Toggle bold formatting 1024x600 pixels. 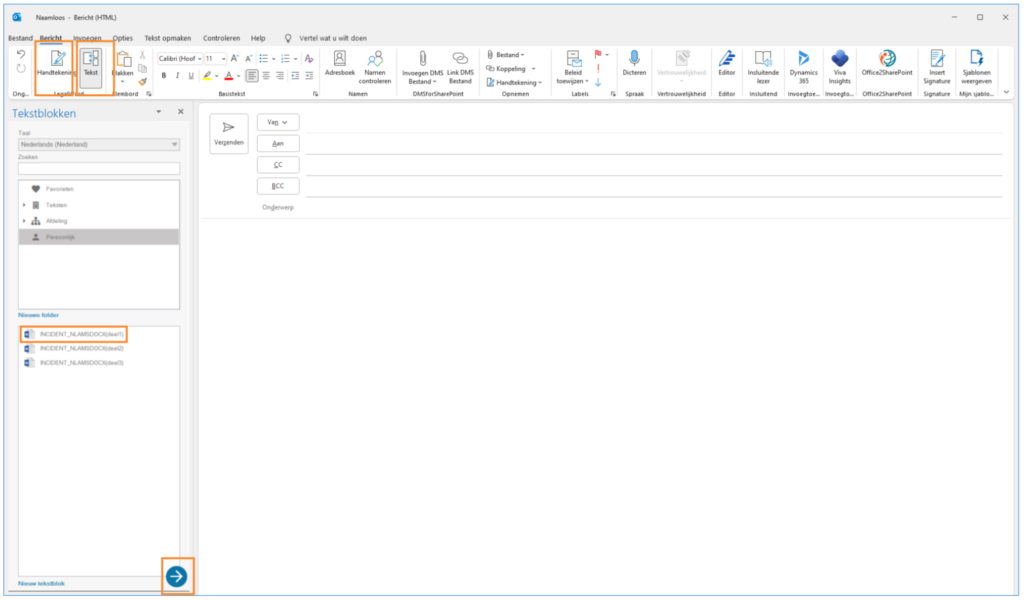click(164, 76)
